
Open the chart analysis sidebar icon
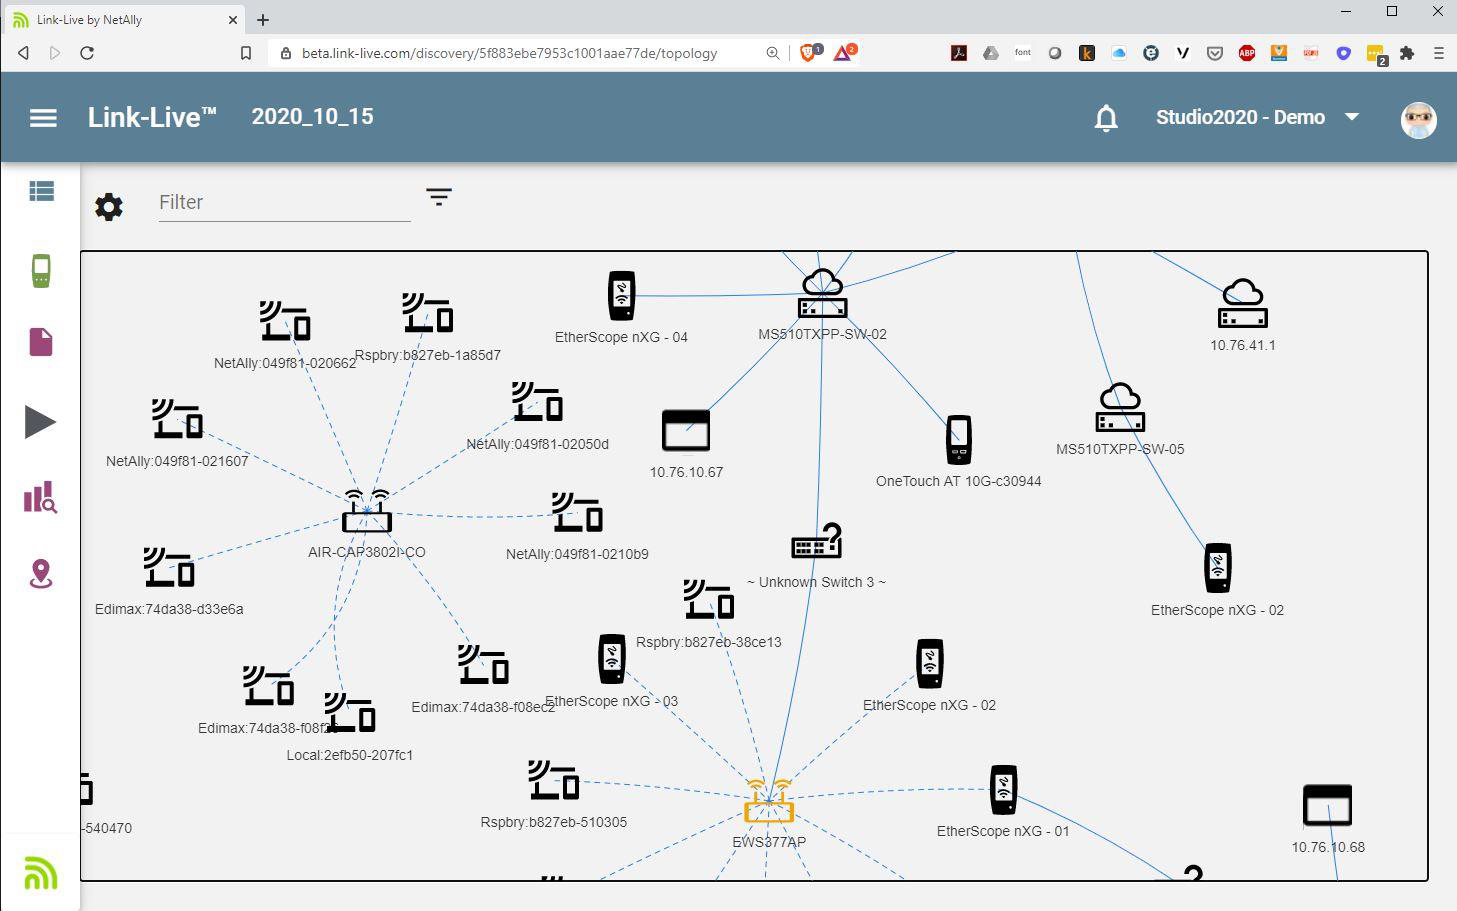[x=40, y=497]
